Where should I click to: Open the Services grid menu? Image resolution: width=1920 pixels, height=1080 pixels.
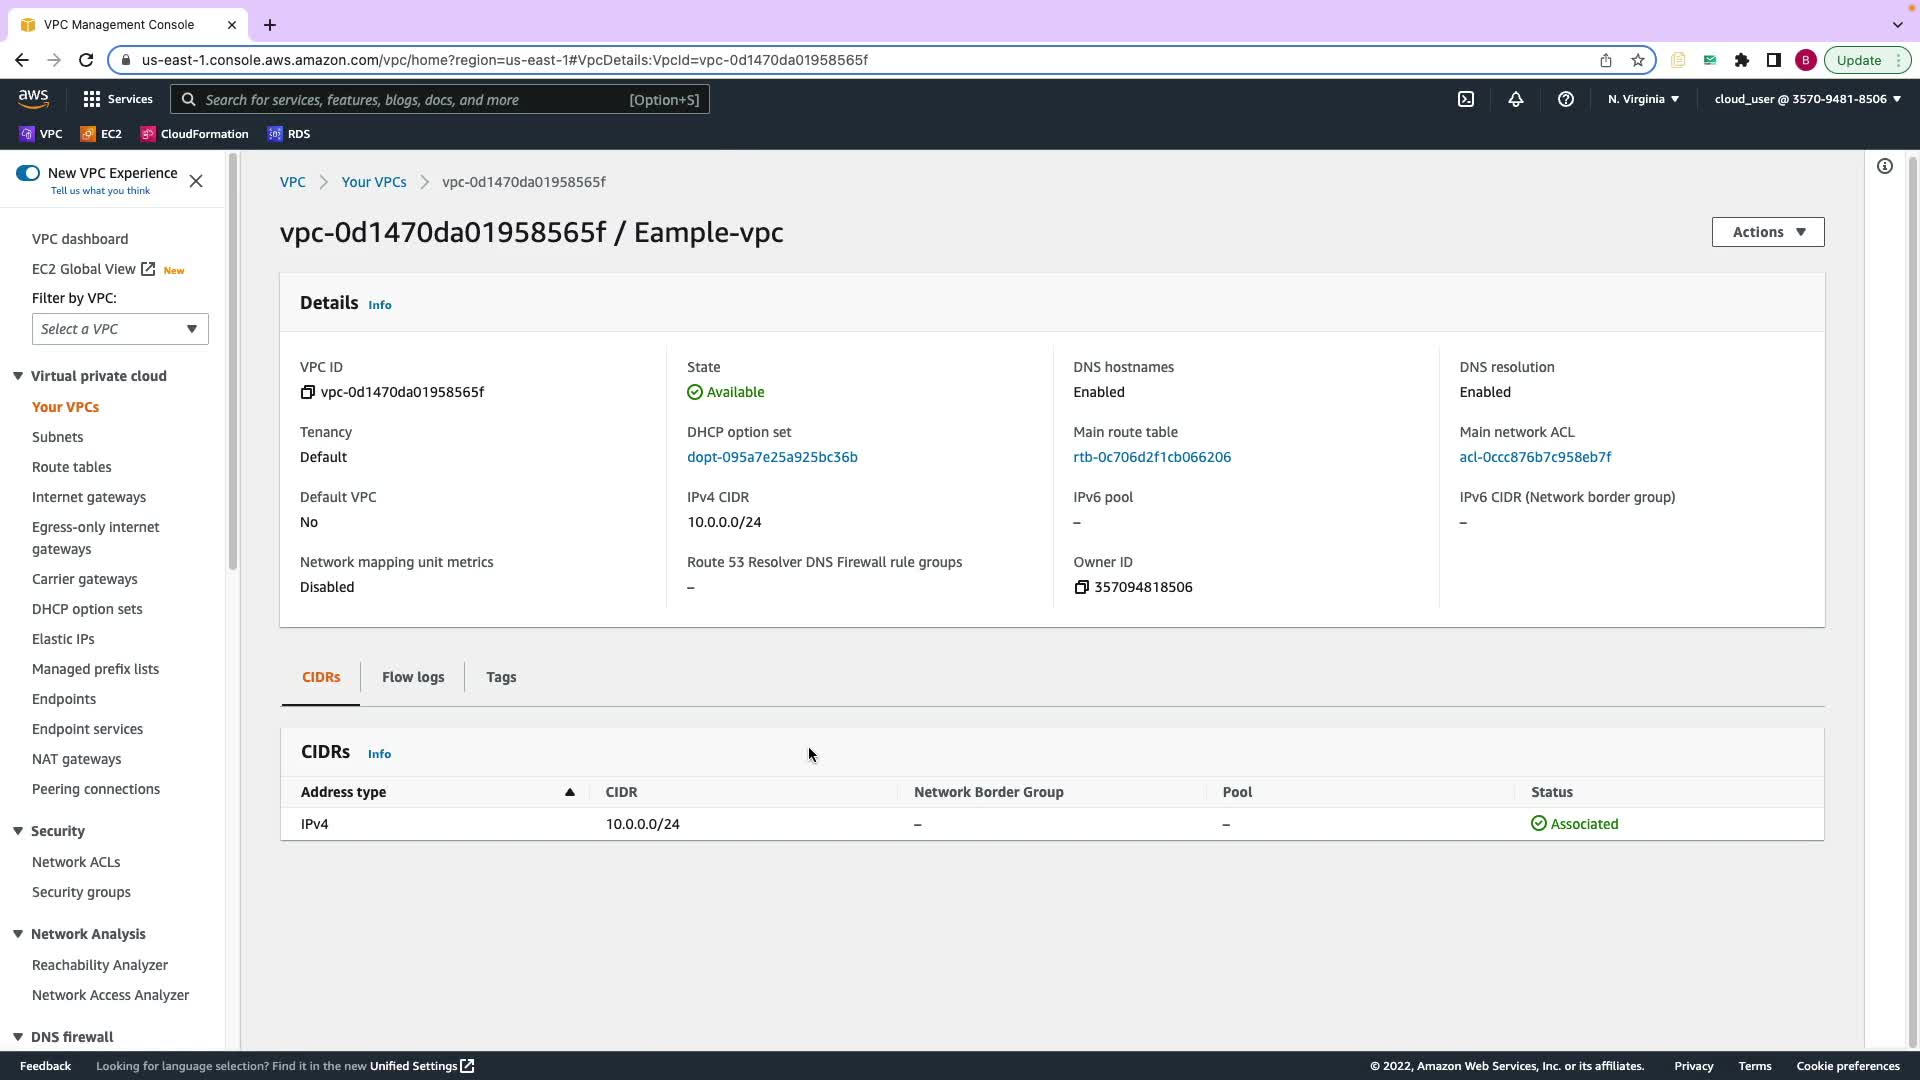(x=118, y=99)
